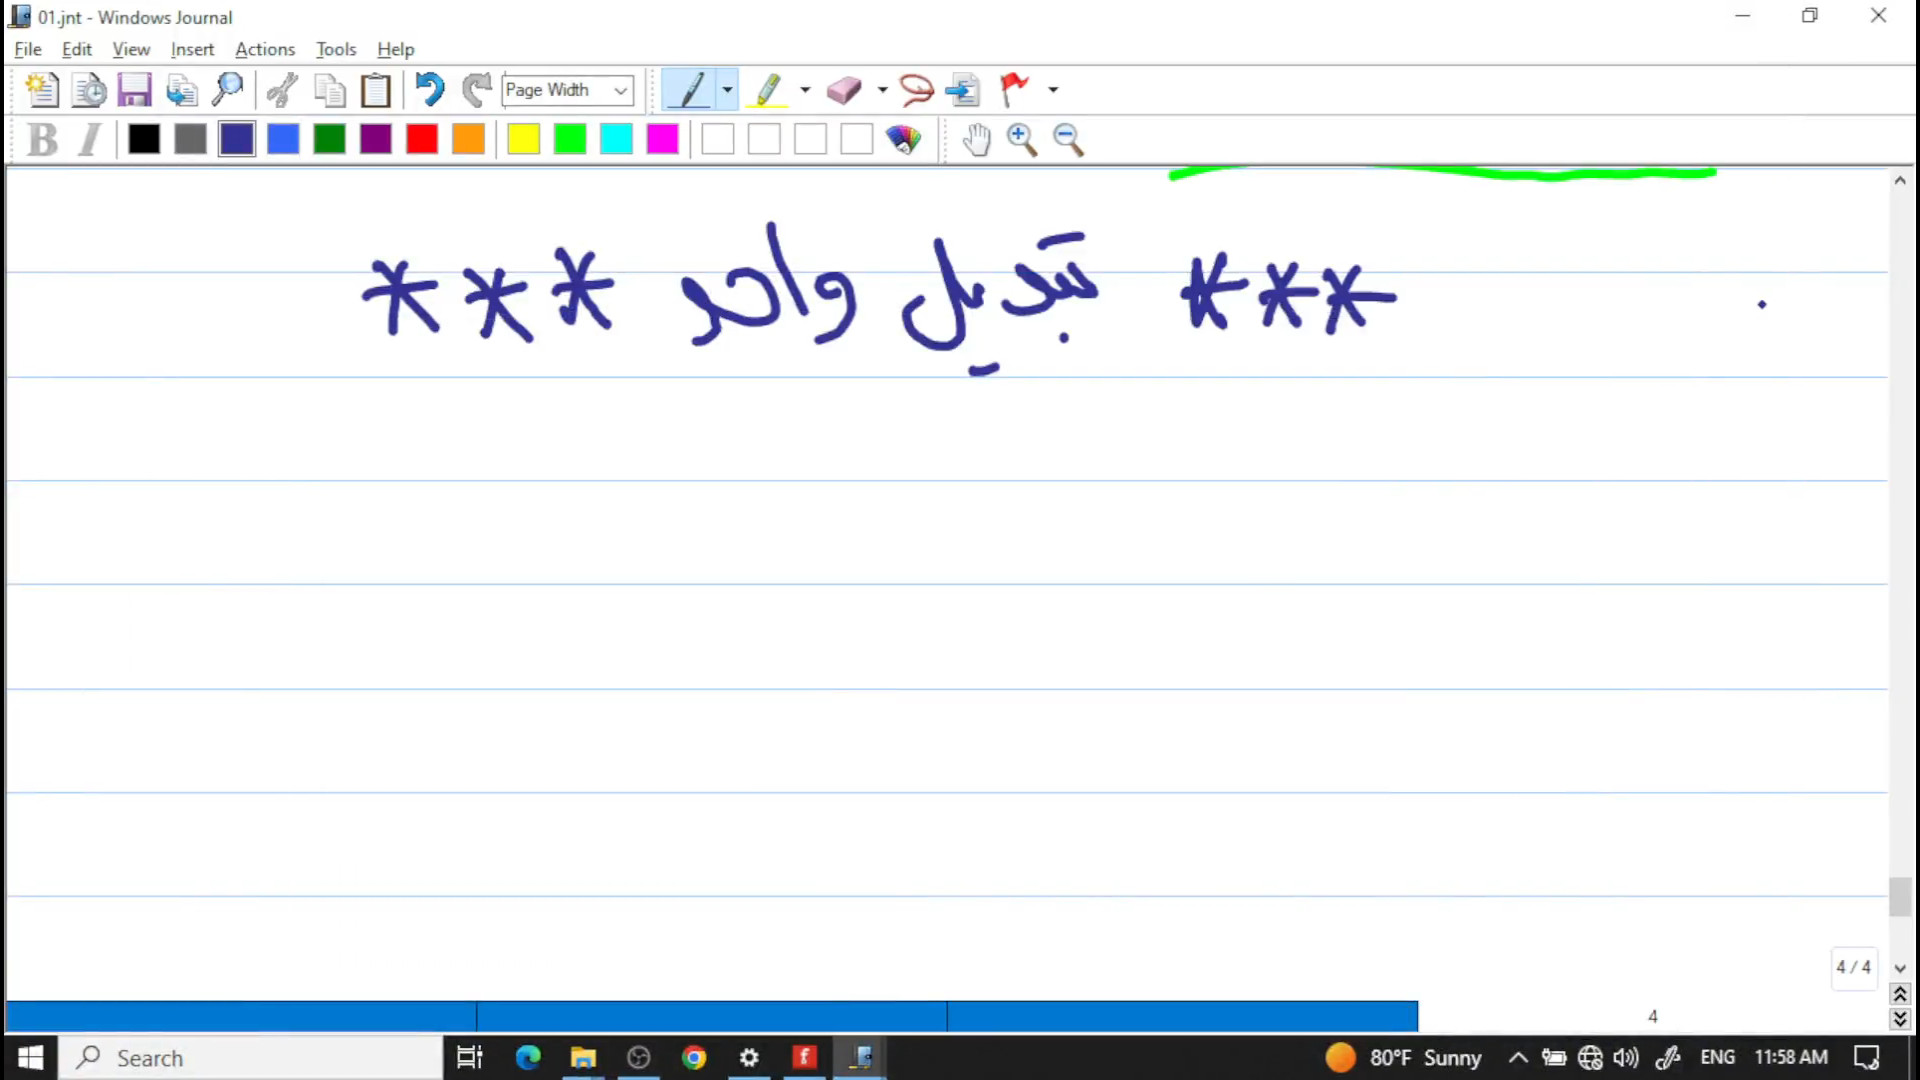Go to previous page with double-up arrow

pyautogui.click(x=1900, y=994)
